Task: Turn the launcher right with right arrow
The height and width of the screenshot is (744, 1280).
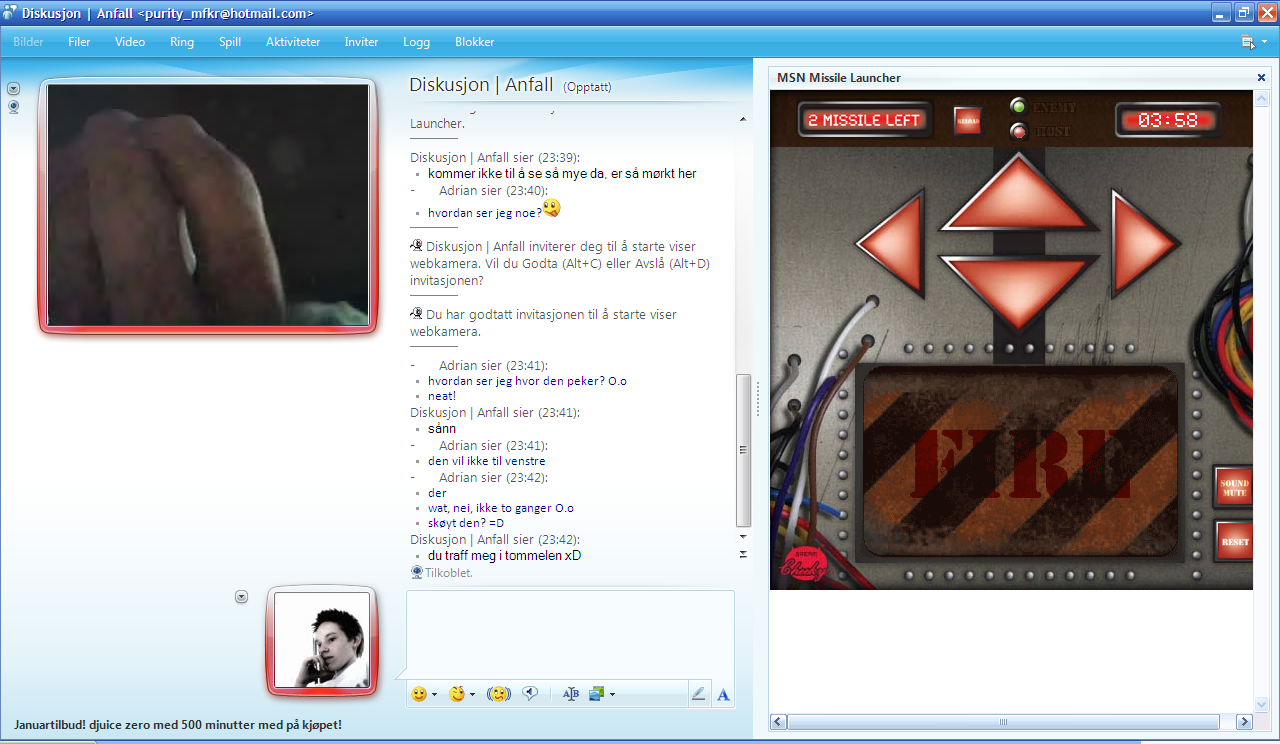Action: (1145, 244)
